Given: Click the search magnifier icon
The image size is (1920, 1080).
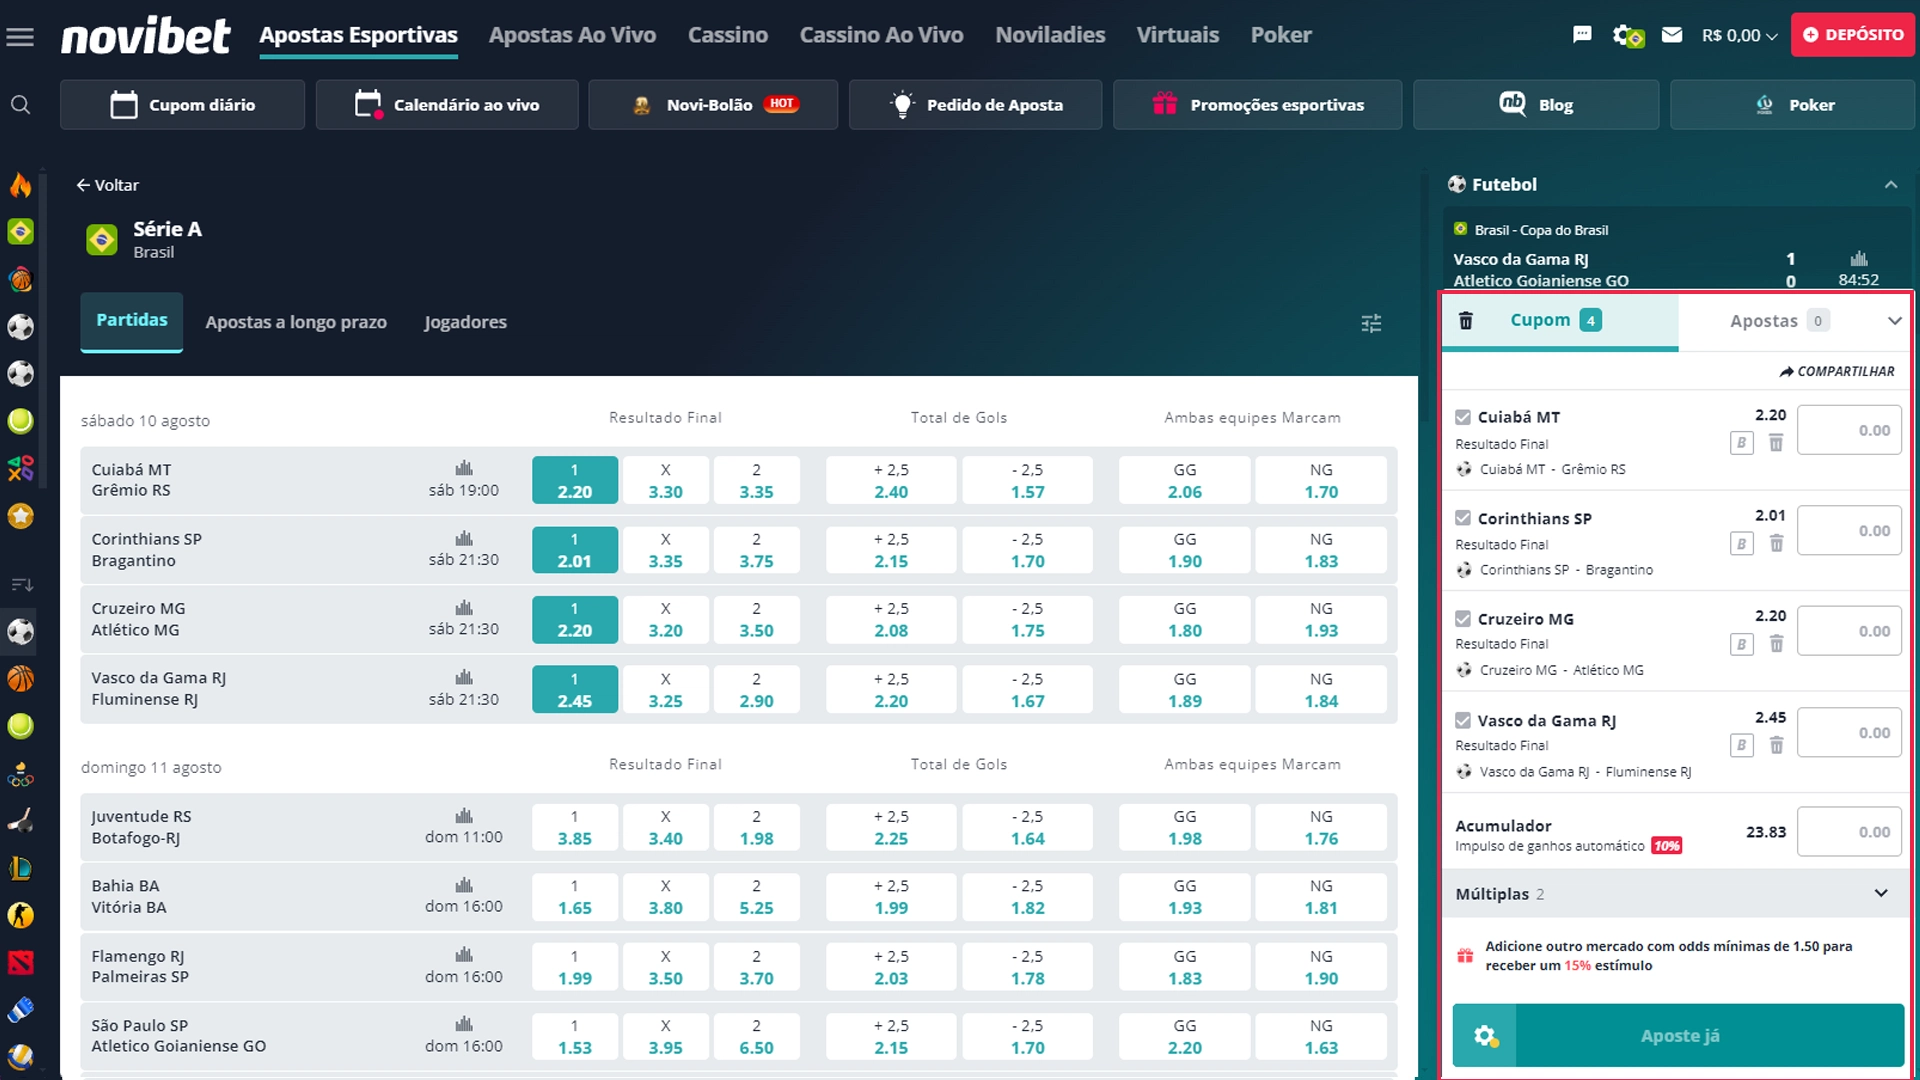Looking at the screenshot, I should [20, 105].
